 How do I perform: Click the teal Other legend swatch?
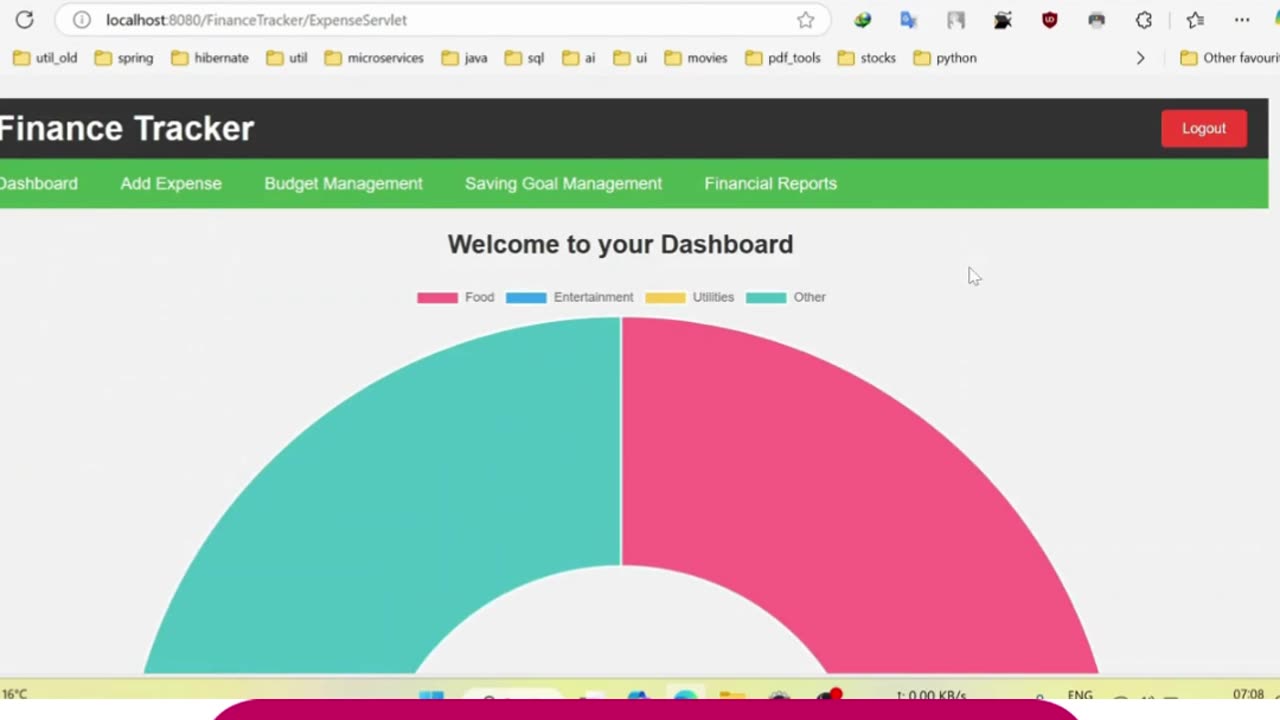766,297
